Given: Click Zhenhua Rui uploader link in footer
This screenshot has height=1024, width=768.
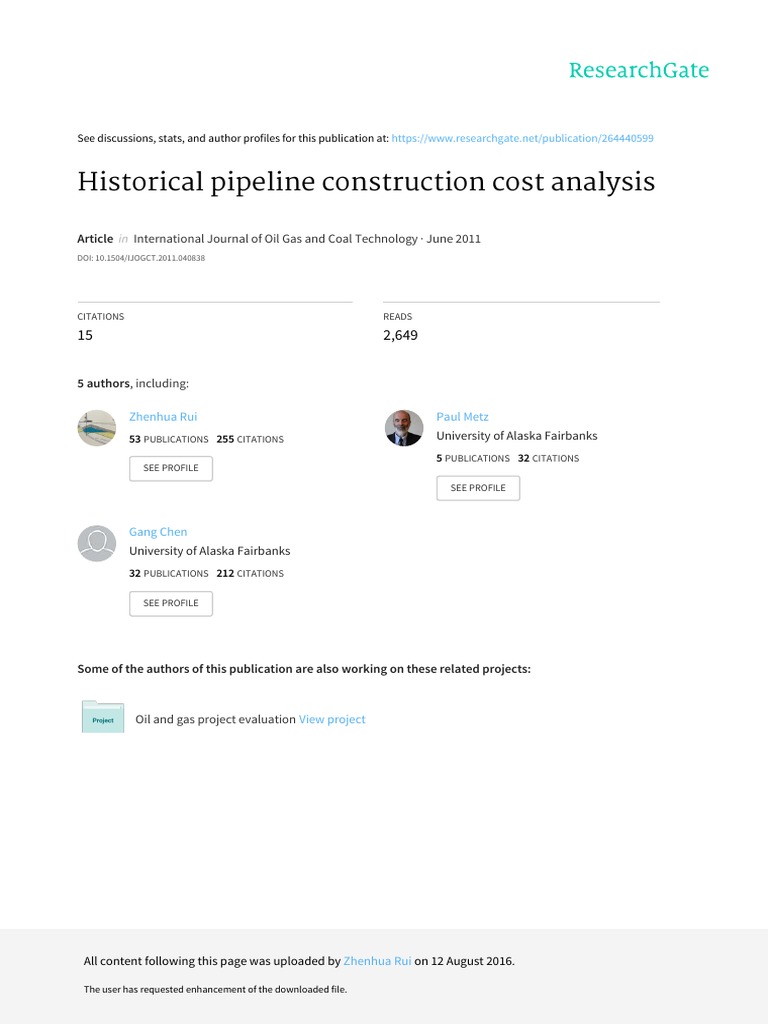Looking at the screenshot, I should [x=377, y=961].
